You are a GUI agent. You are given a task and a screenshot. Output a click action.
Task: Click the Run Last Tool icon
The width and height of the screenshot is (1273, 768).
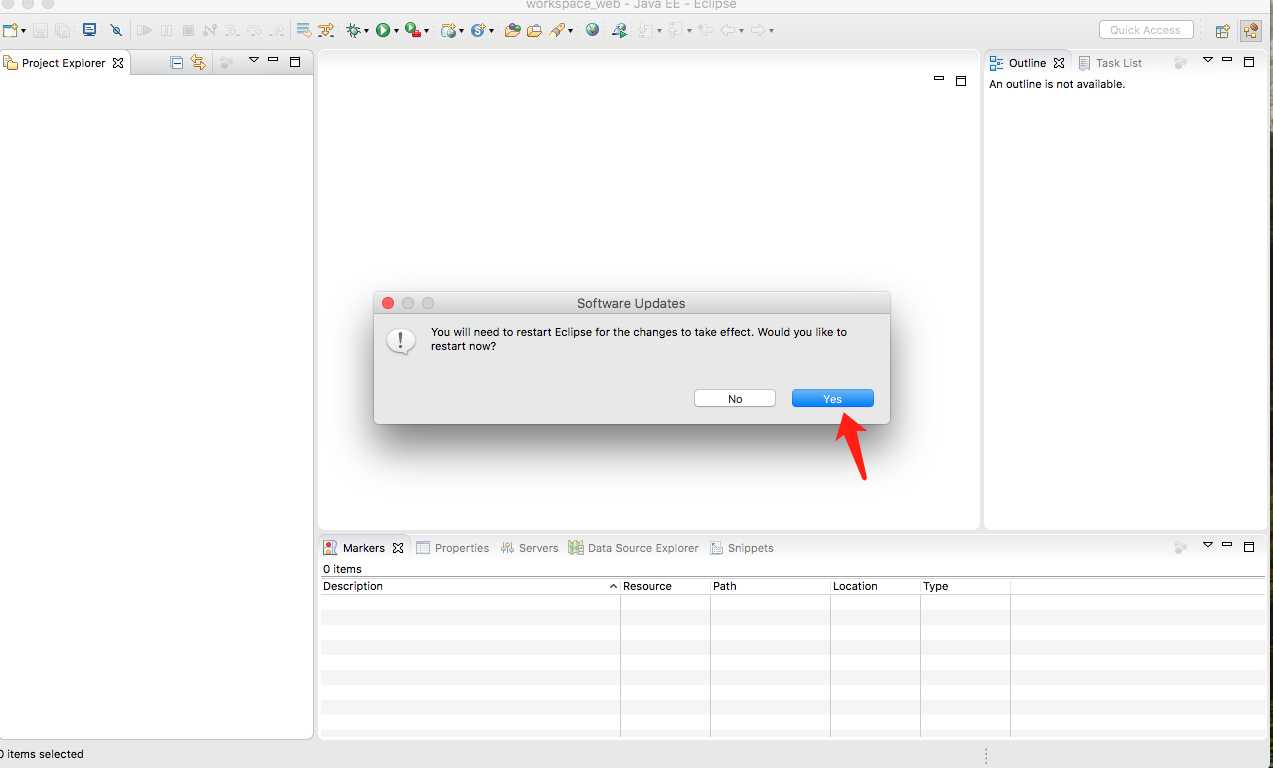[x=412, y=30]
